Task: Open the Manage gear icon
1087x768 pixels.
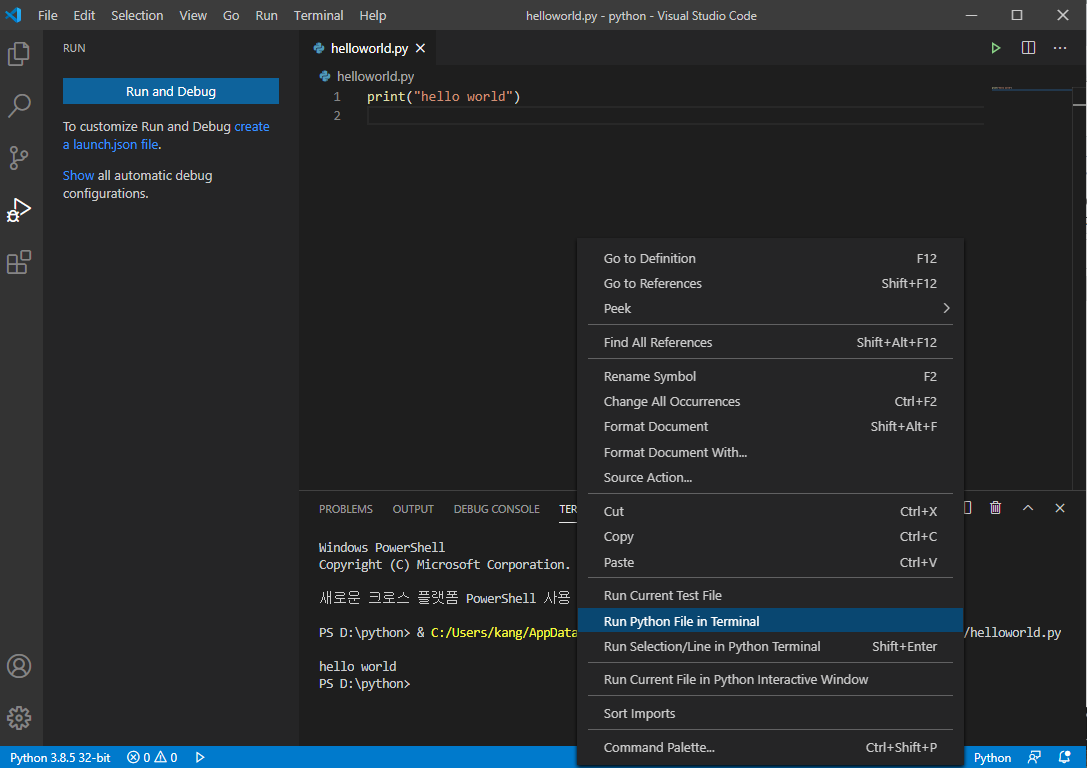Action: [19, 718]
